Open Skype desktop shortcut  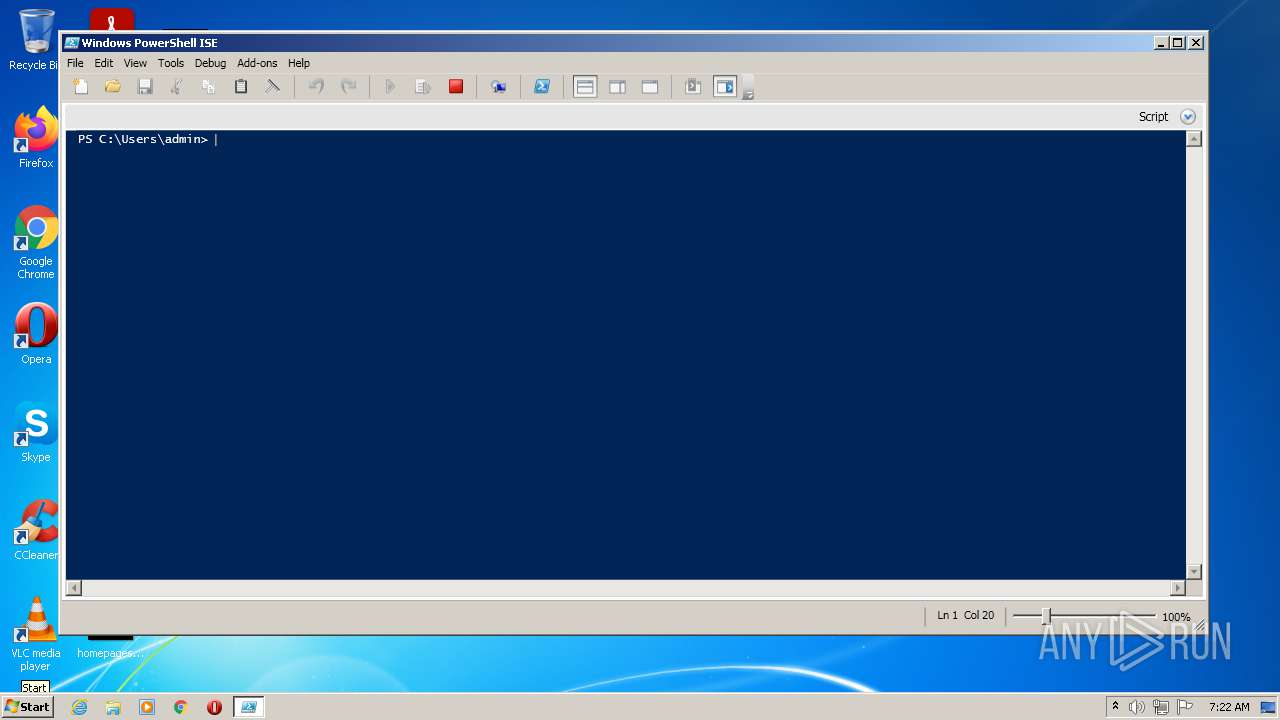click(x=35, y=432)
